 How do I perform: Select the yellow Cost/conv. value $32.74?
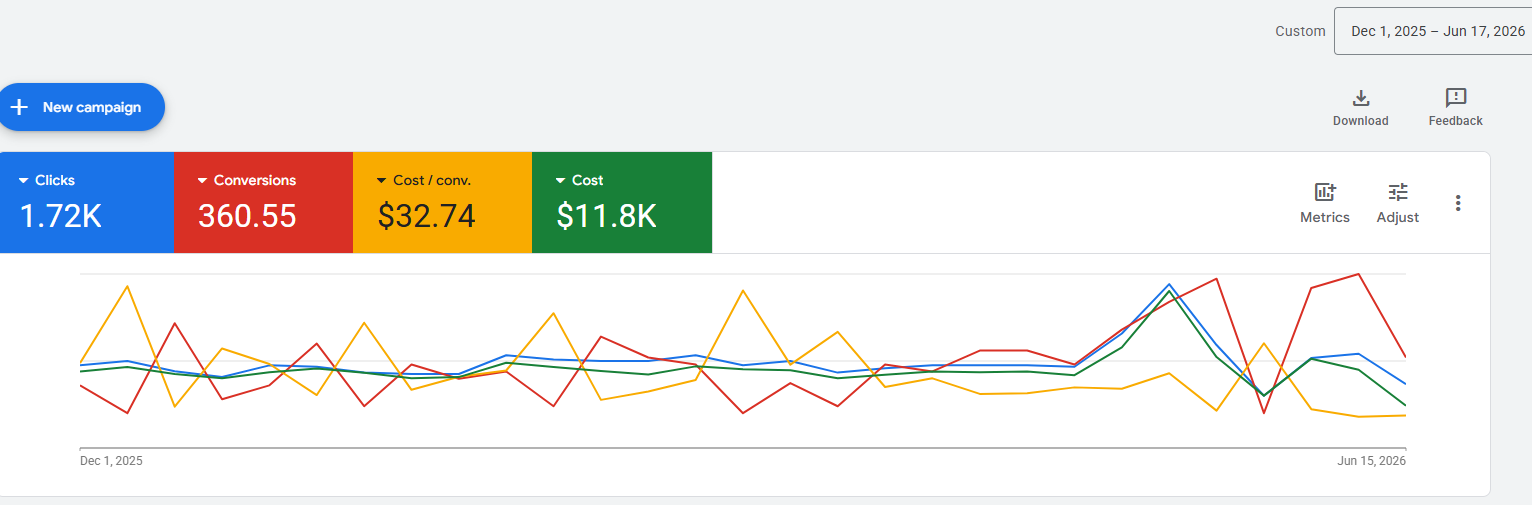coord(426,216)
